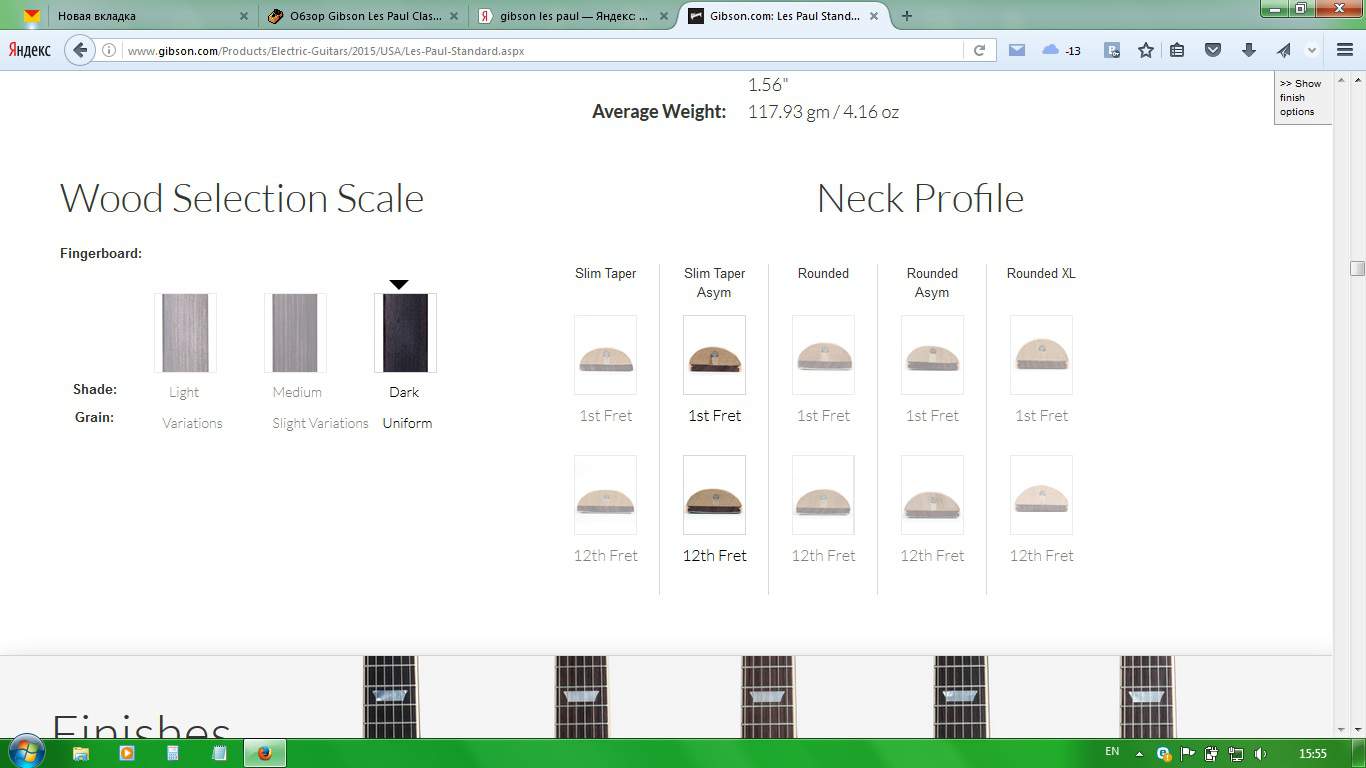
Task: Click Slim Taper Asym 1st Fret thumbnail
Action: pyautogui.click(x=714, y=355)
